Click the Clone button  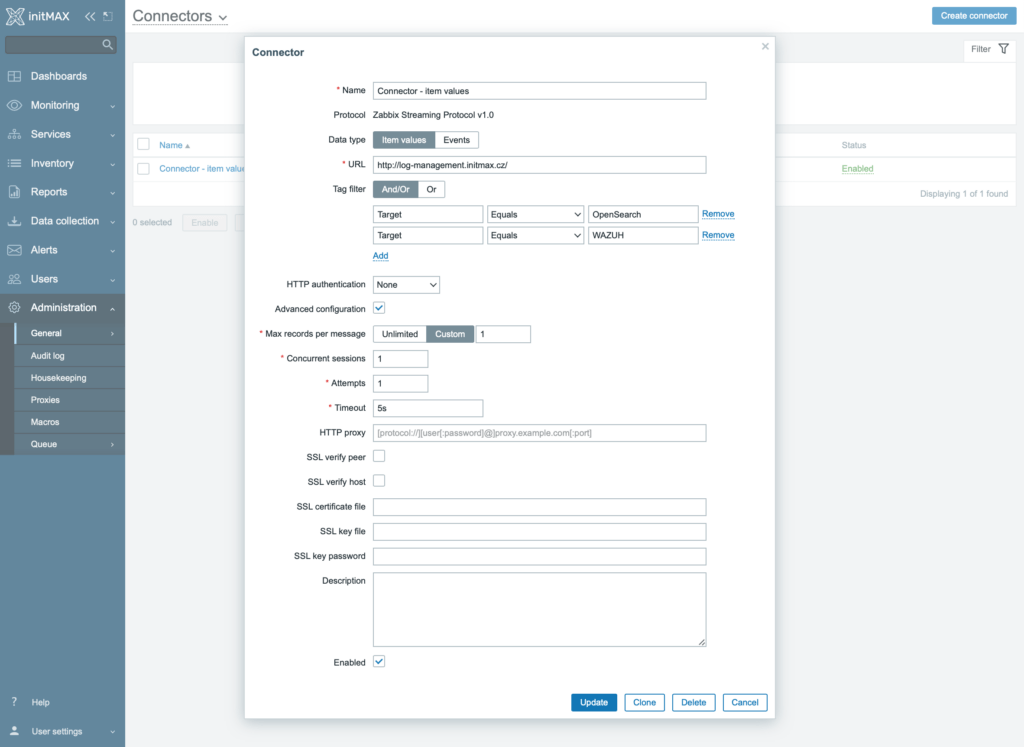tap(644, 703)
